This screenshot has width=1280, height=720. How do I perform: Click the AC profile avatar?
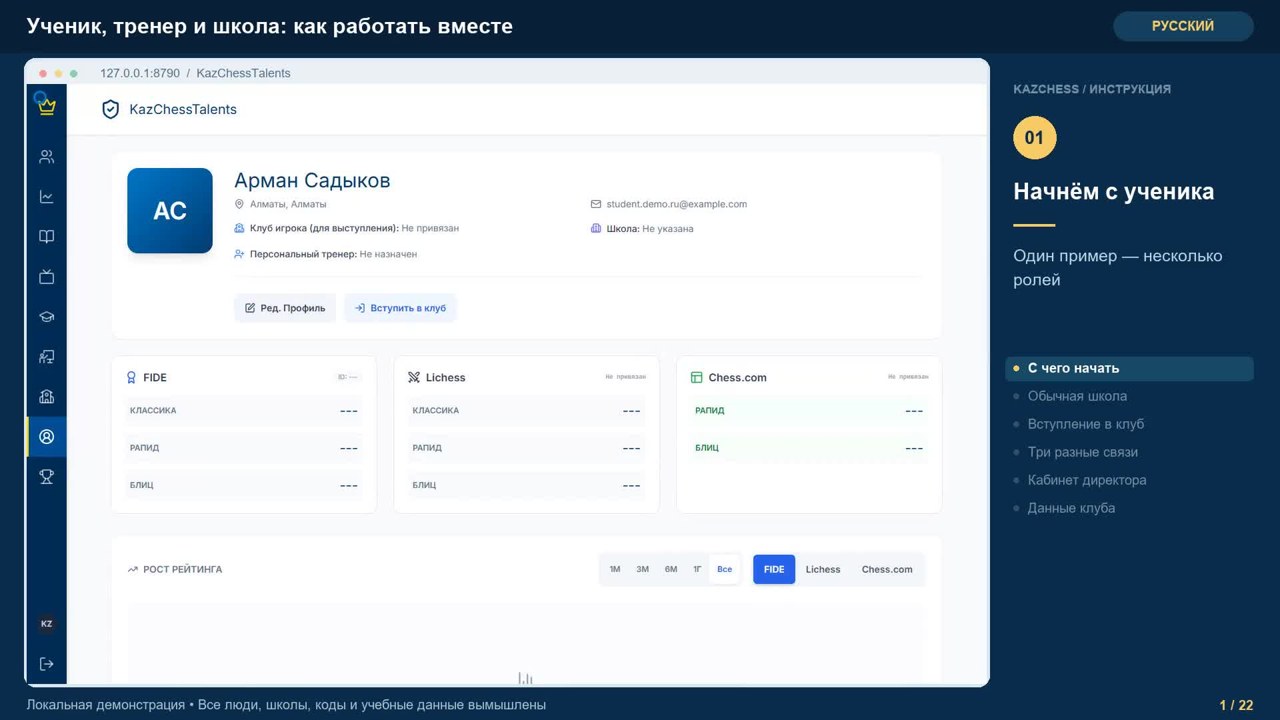[170, 210]
